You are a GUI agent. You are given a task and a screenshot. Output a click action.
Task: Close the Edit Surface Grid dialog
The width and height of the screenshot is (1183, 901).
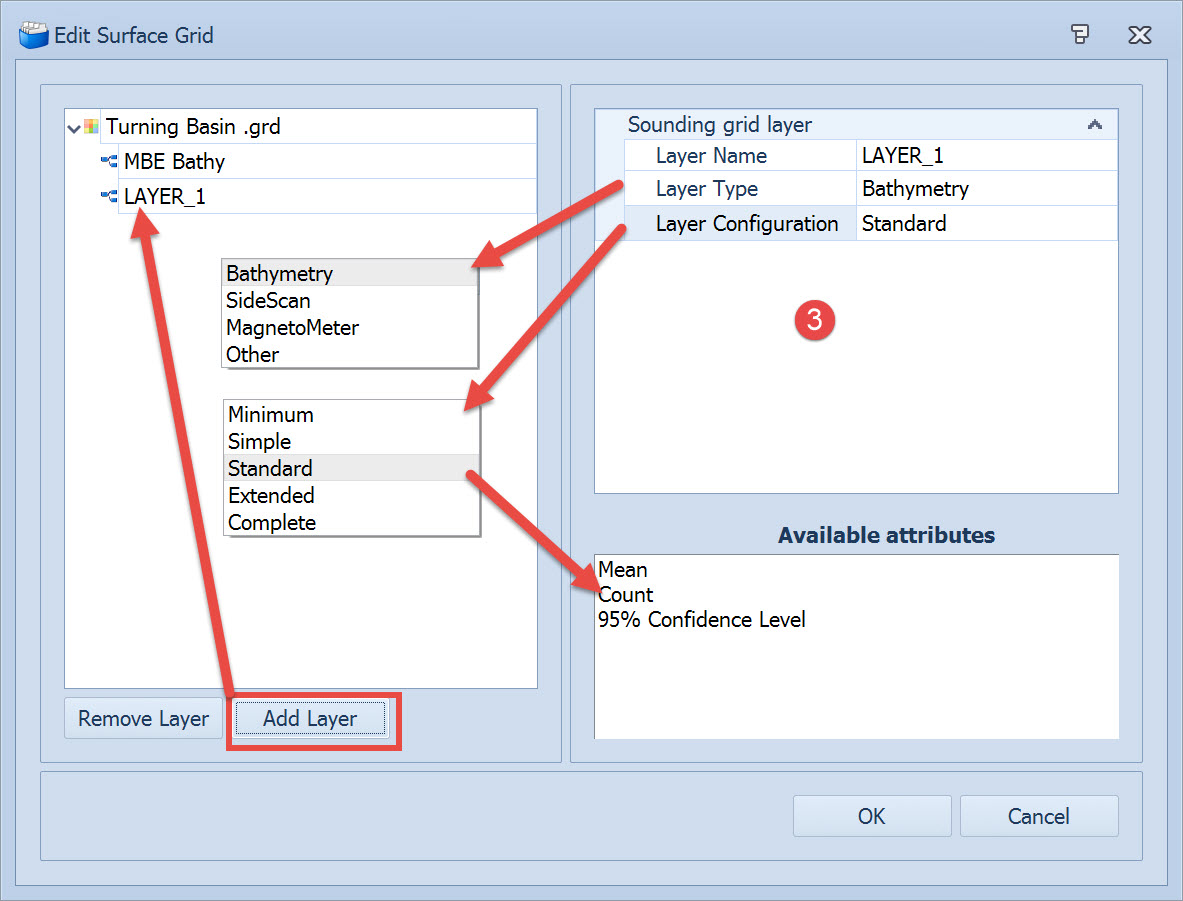(x=1139, y=35)
